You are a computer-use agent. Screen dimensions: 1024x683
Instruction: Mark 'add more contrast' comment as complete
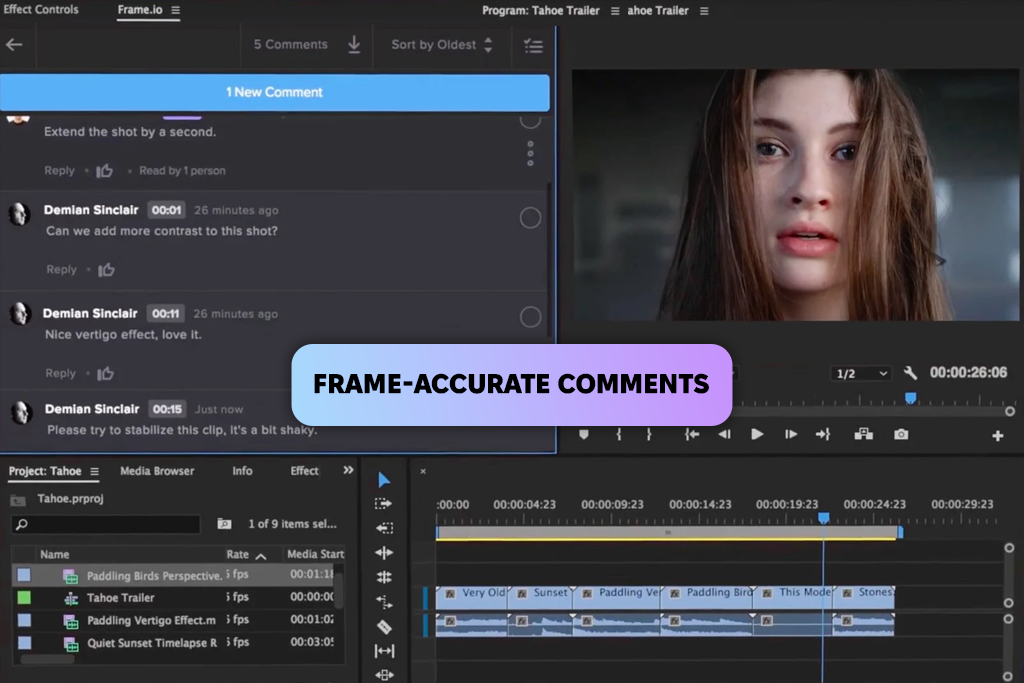tap(530, 218)
